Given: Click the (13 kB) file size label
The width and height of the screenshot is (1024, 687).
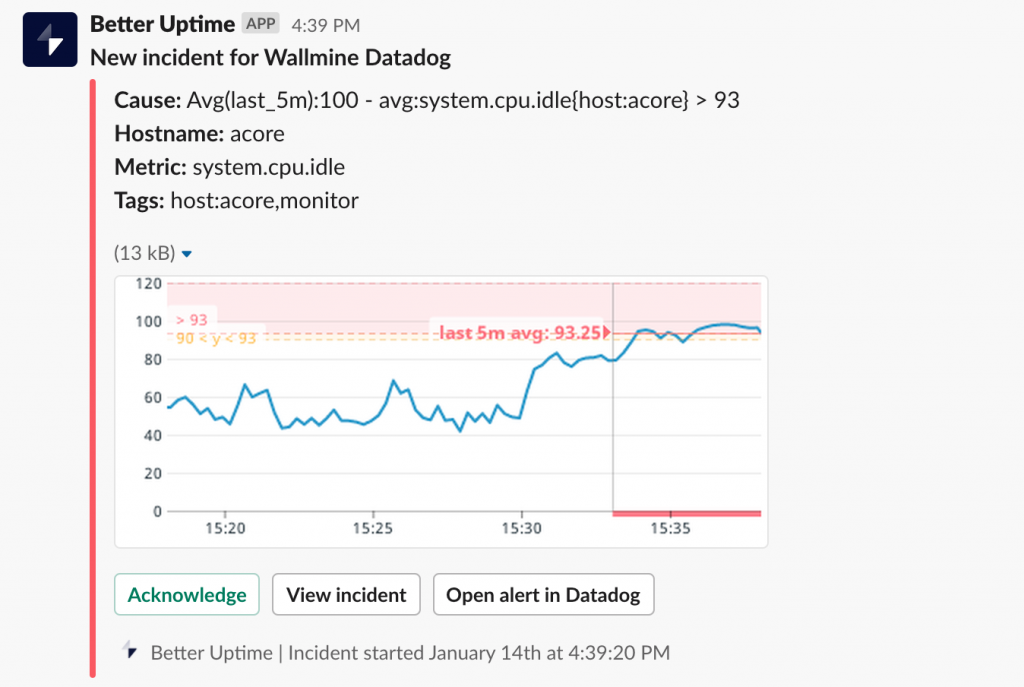Looking at the screenshot, I should click(x=145, y=254).
